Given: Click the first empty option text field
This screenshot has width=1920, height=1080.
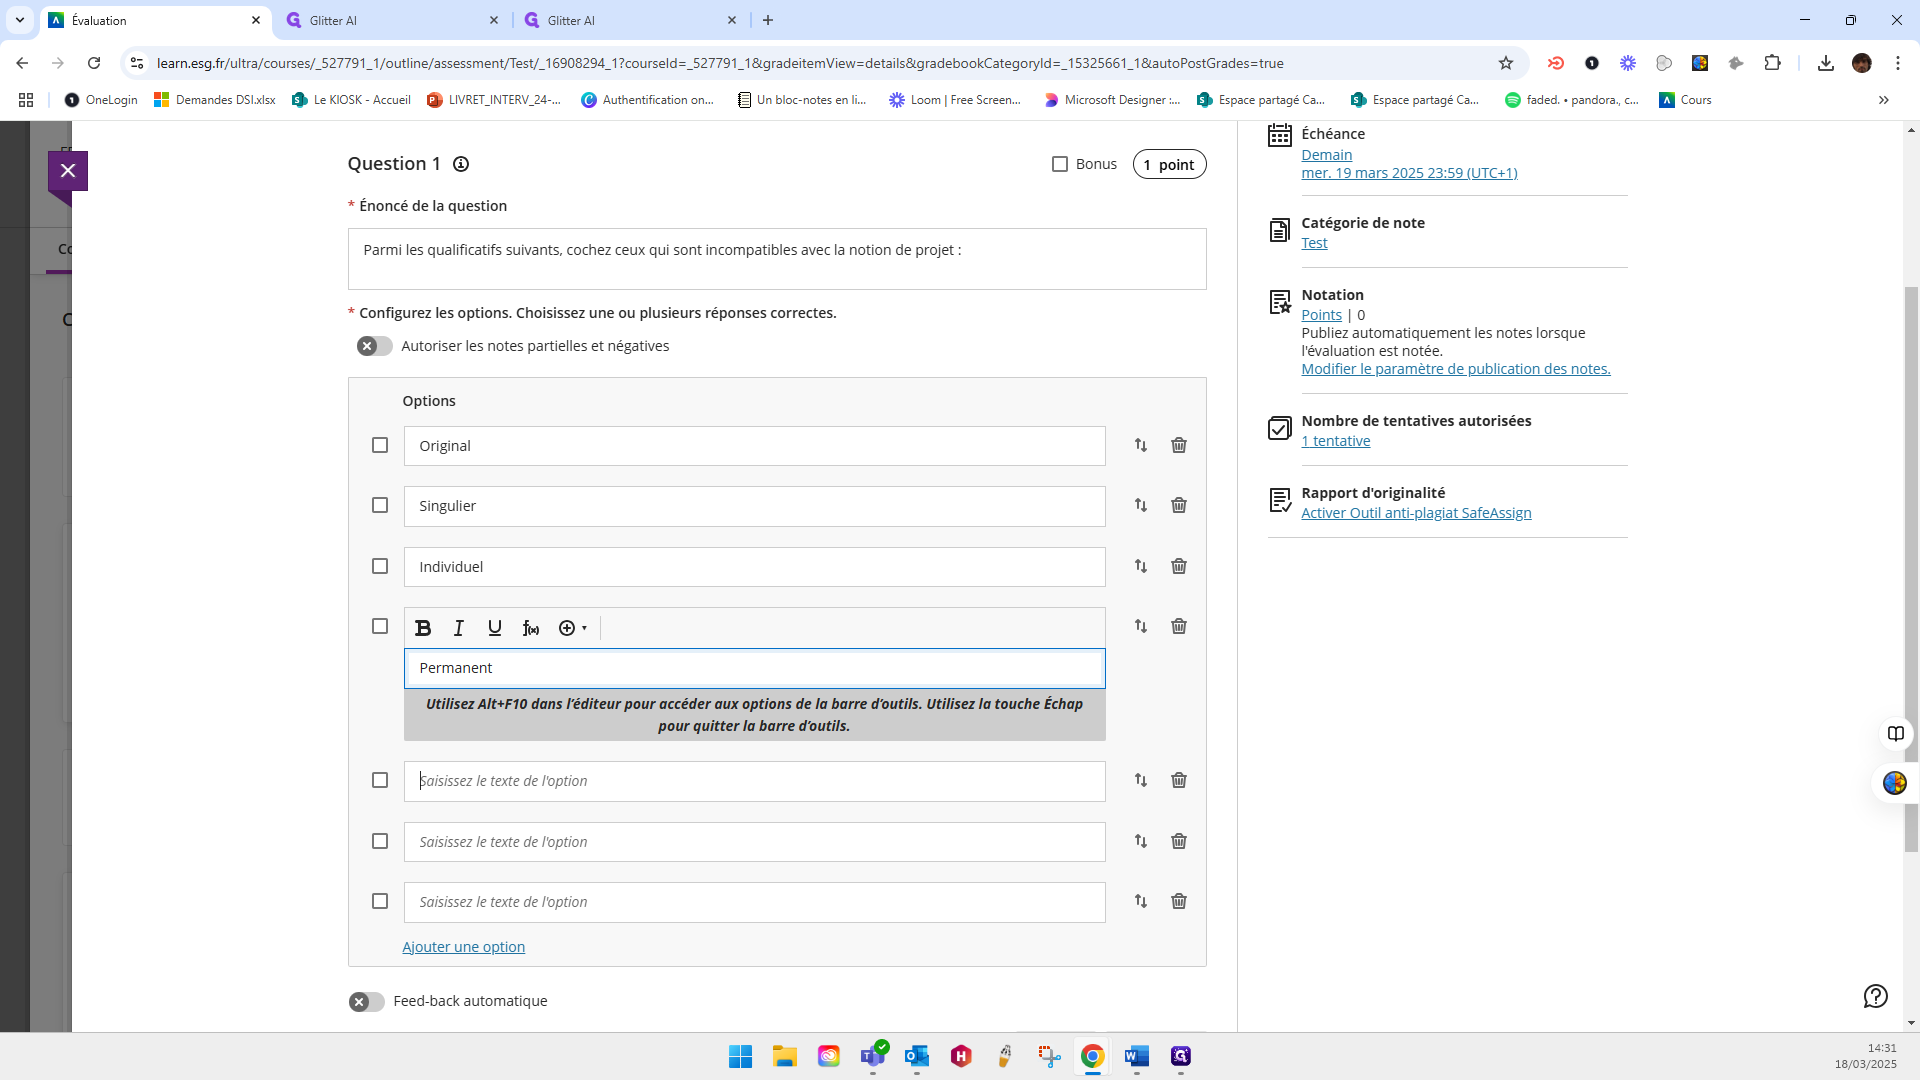Looking at the screenshot, I should coord(755,781).
